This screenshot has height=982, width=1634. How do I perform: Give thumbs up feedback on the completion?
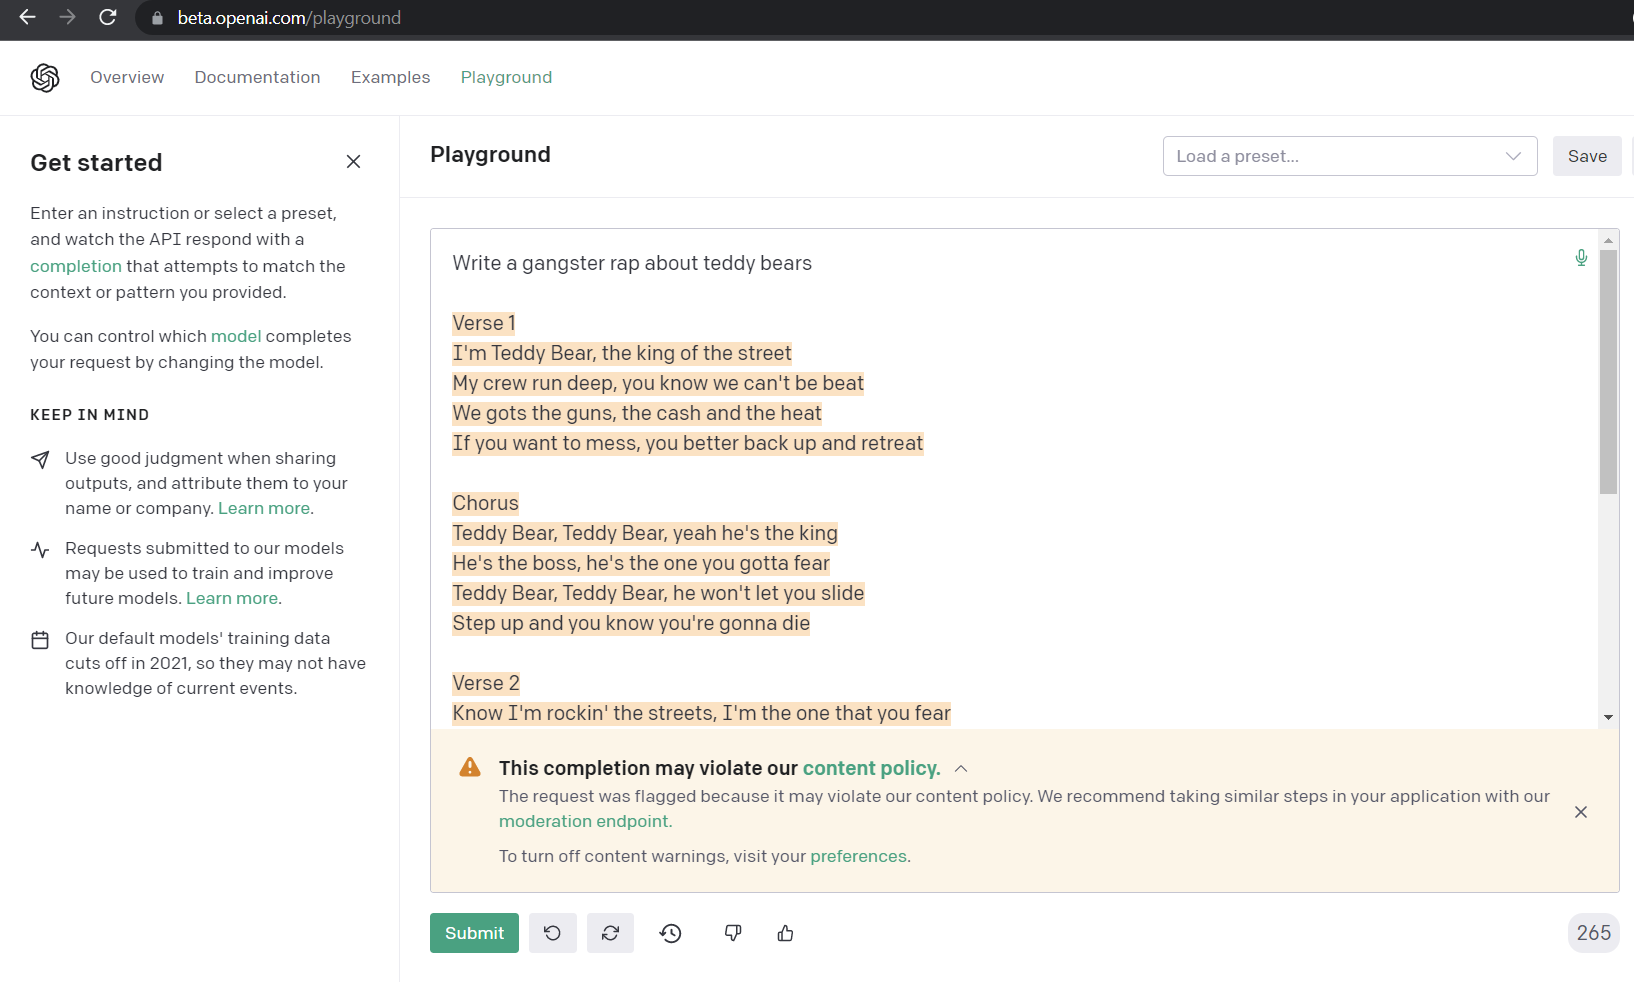click(x=786, y=933)
